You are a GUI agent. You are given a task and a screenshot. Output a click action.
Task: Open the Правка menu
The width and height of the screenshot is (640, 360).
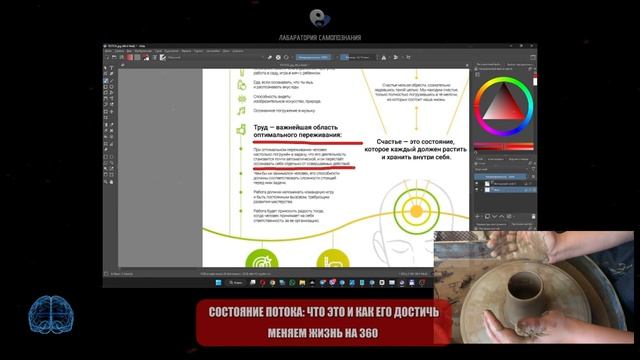click(x=119, y=51)
